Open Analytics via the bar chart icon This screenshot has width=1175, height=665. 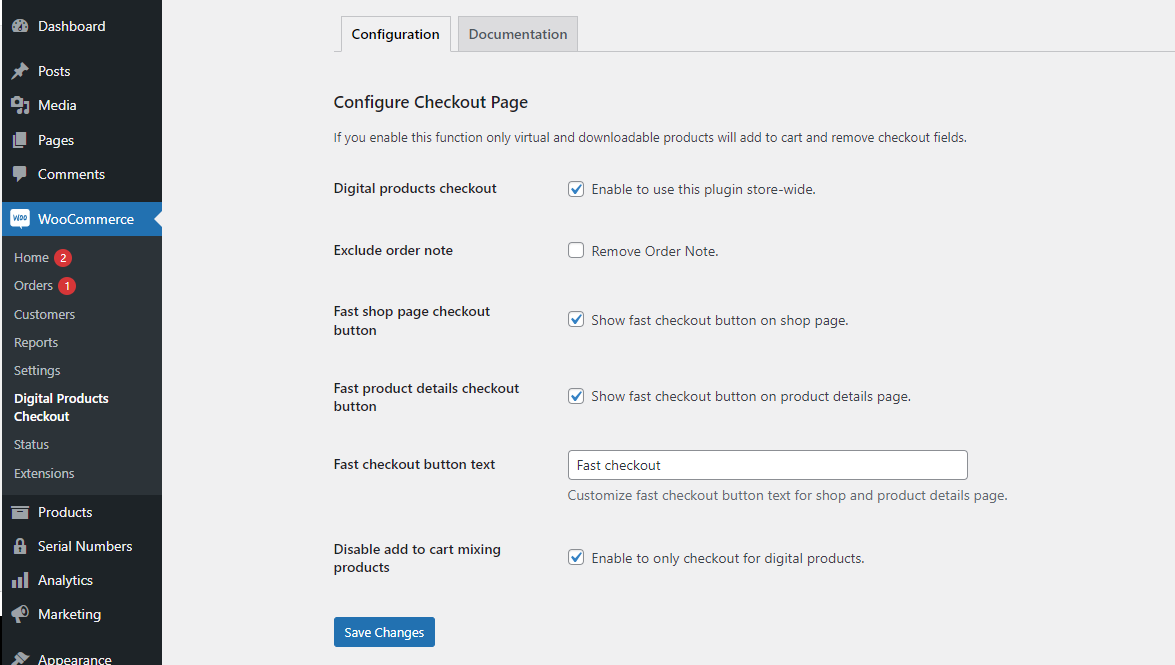point(21,579)
